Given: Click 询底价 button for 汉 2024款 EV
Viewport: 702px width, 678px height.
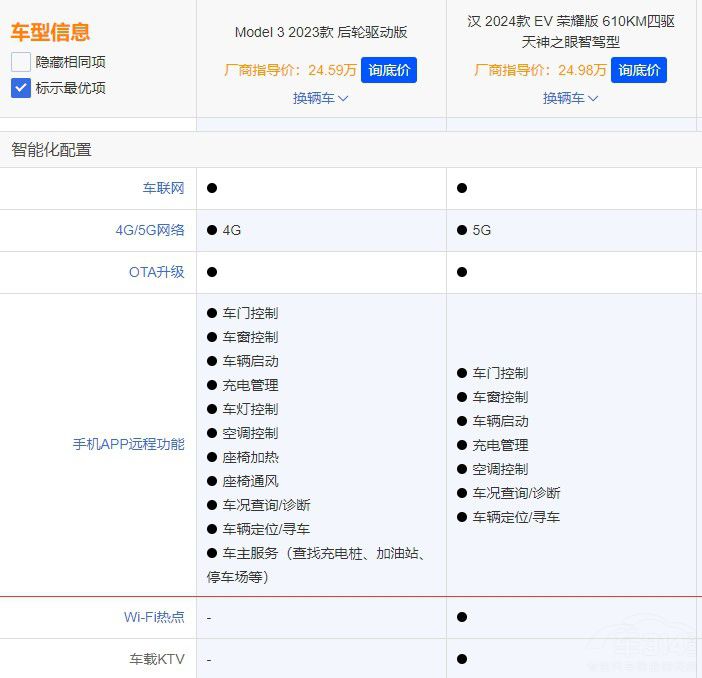Looking at the screenshot, I should (638, 70).
